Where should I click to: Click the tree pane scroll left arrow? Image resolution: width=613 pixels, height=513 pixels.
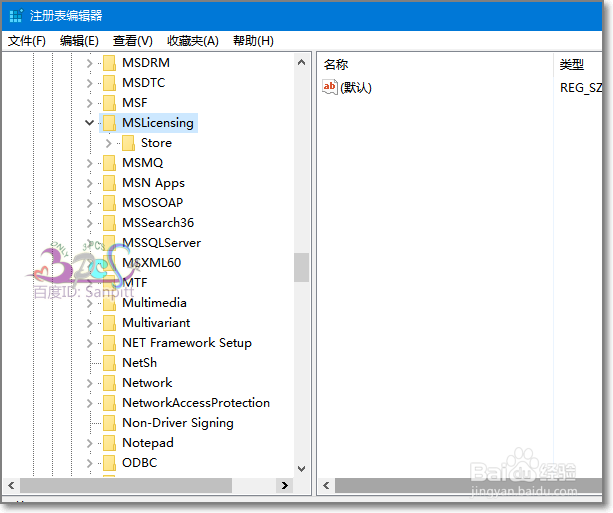pyautogui.click(x=11, y=486)
